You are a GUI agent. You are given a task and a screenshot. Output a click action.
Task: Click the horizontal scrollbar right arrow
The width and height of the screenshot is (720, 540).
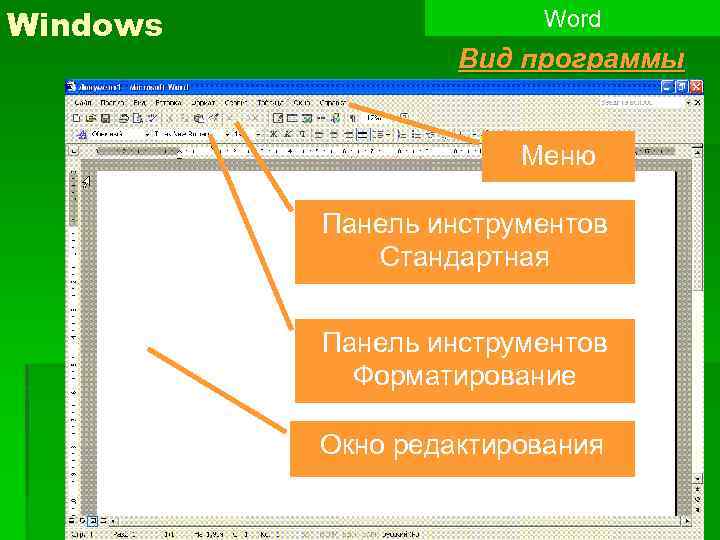(x=687, y=521)
